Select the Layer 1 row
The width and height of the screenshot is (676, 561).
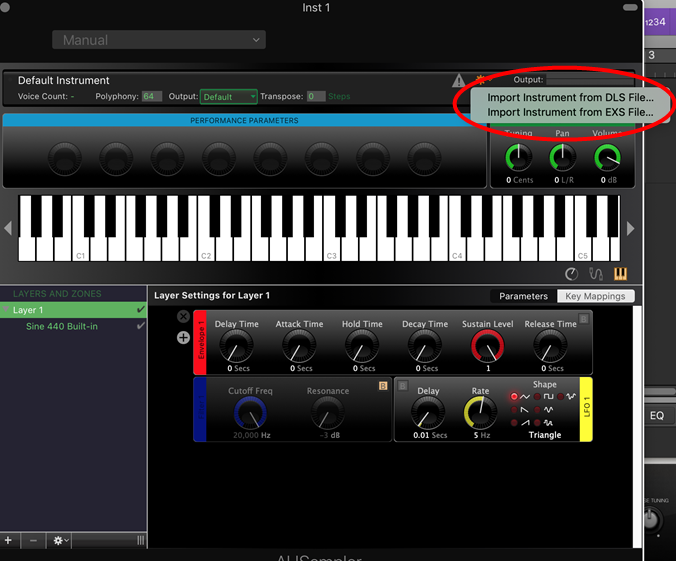click(x=73, y=310)
